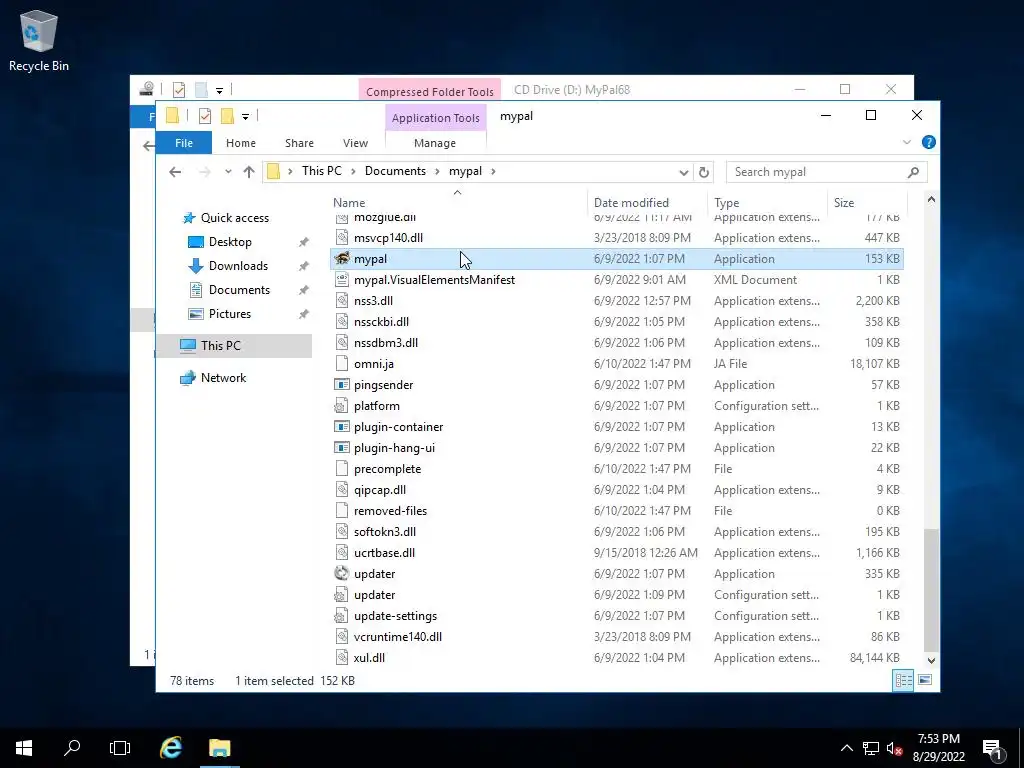Viewport: 1024px width, 768px height.
Task: Open Pictures in navigation pane
Action: [230, 314]
